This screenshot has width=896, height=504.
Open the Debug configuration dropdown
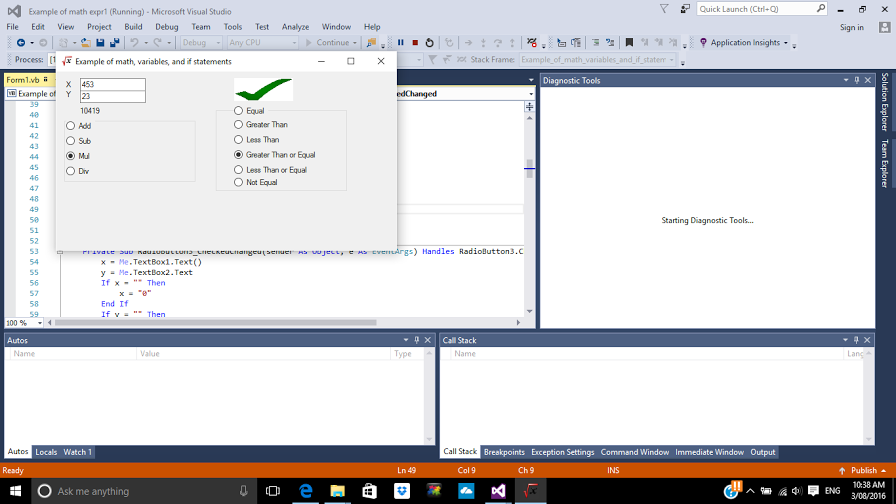coord(201,43)
